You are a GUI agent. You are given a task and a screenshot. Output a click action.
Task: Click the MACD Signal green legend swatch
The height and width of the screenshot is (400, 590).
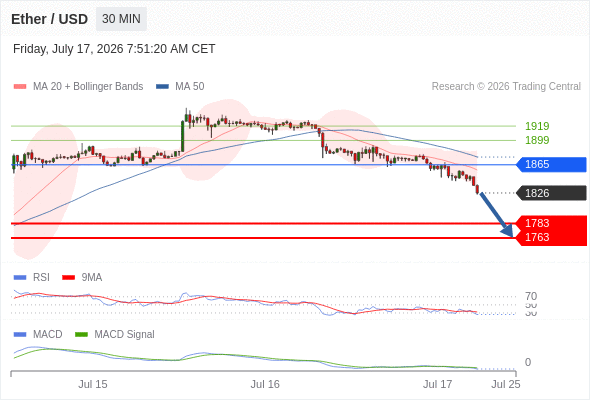point(81,335)
